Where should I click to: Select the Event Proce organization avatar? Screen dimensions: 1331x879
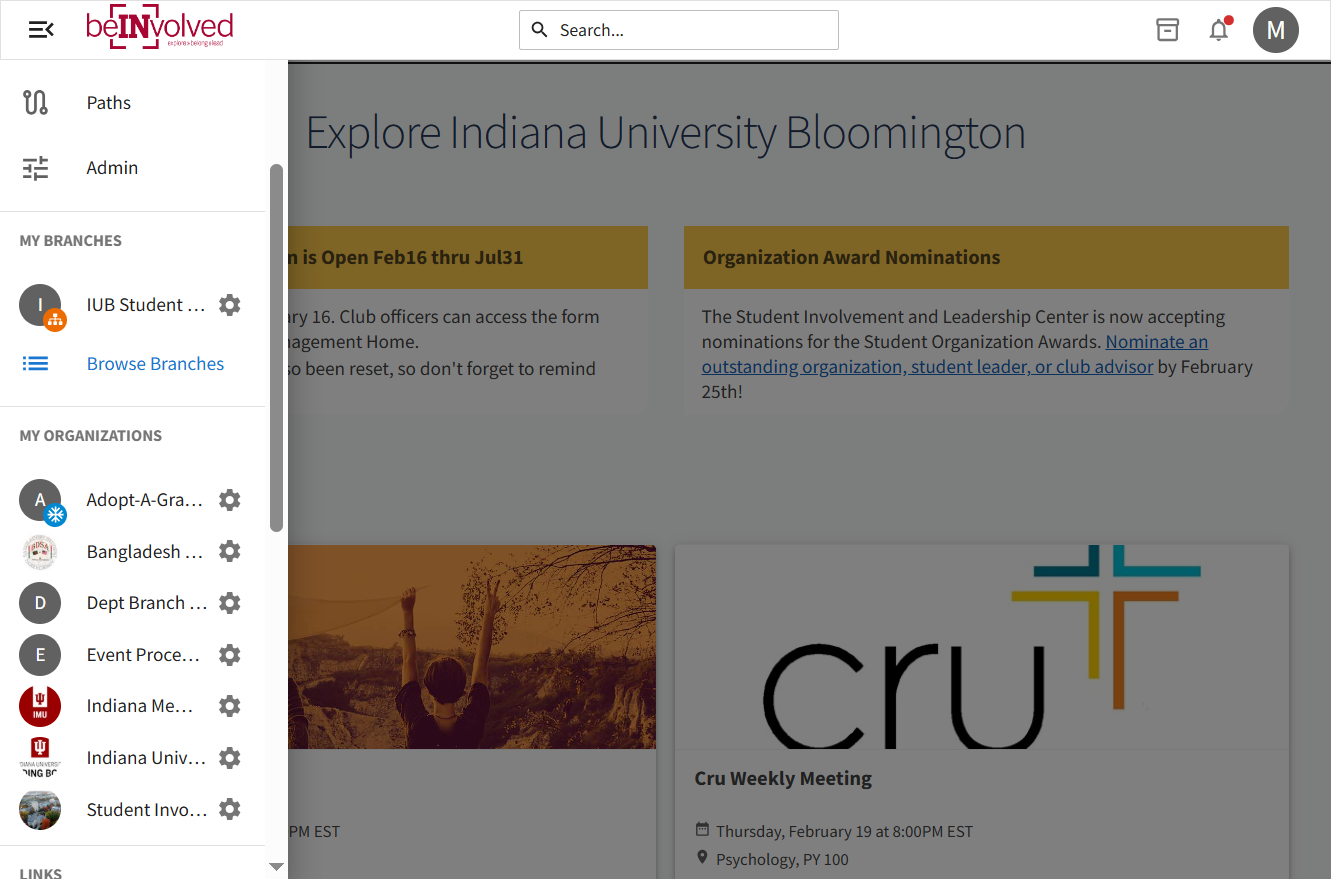pyautogui.click(x=40, y=655)
